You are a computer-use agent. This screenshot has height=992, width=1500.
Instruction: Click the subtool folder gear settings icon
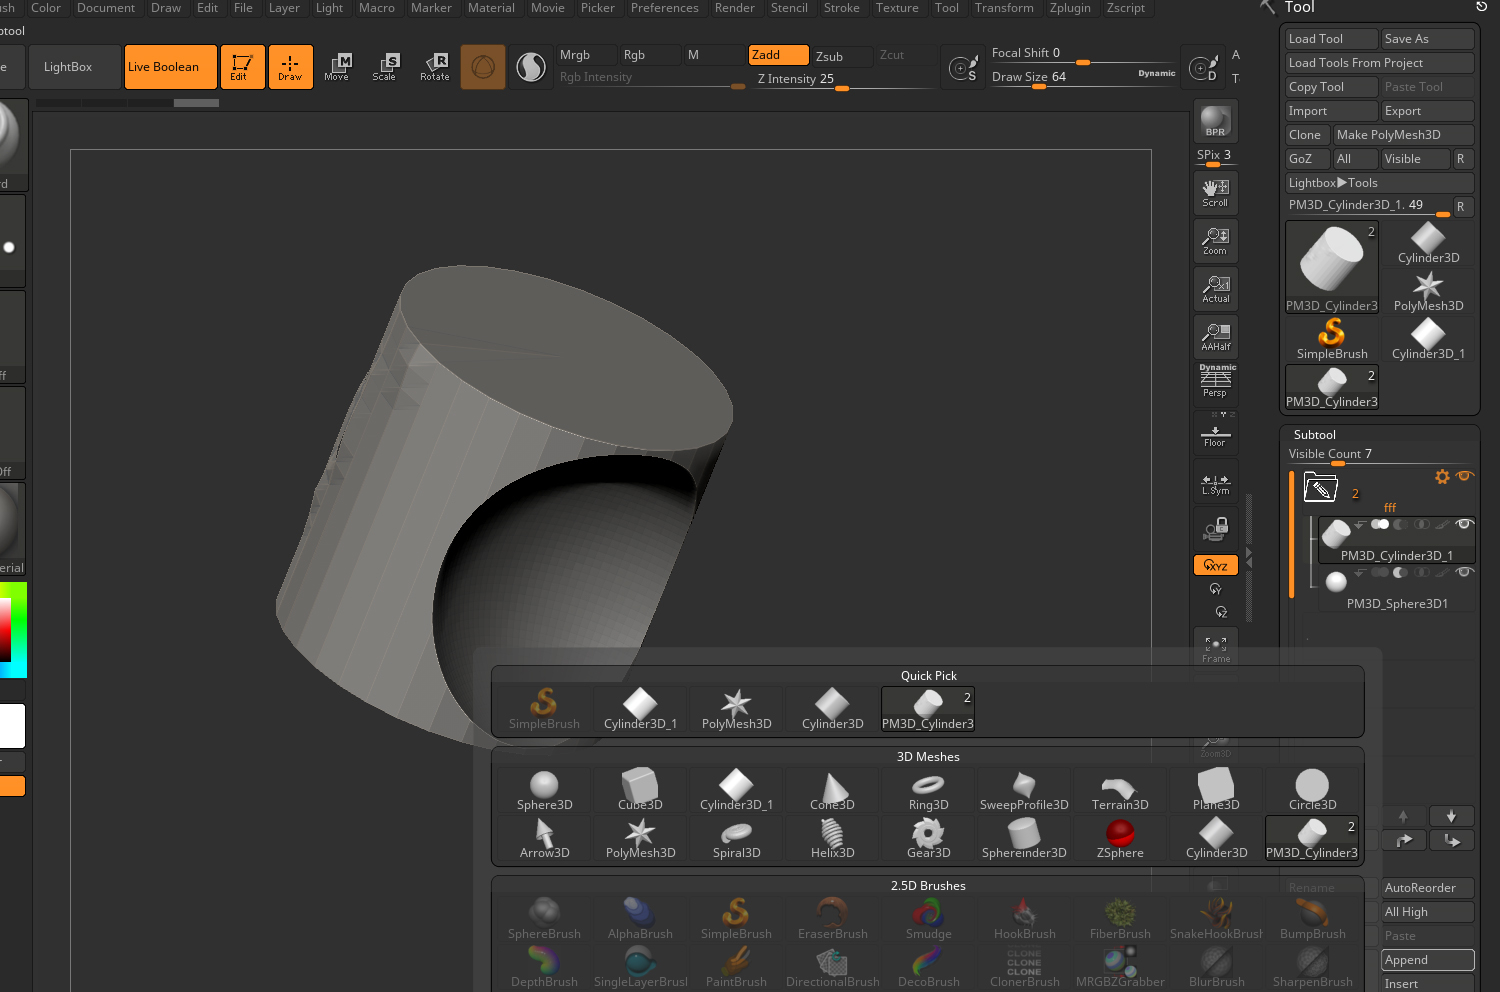click(x=1442, y=477)
